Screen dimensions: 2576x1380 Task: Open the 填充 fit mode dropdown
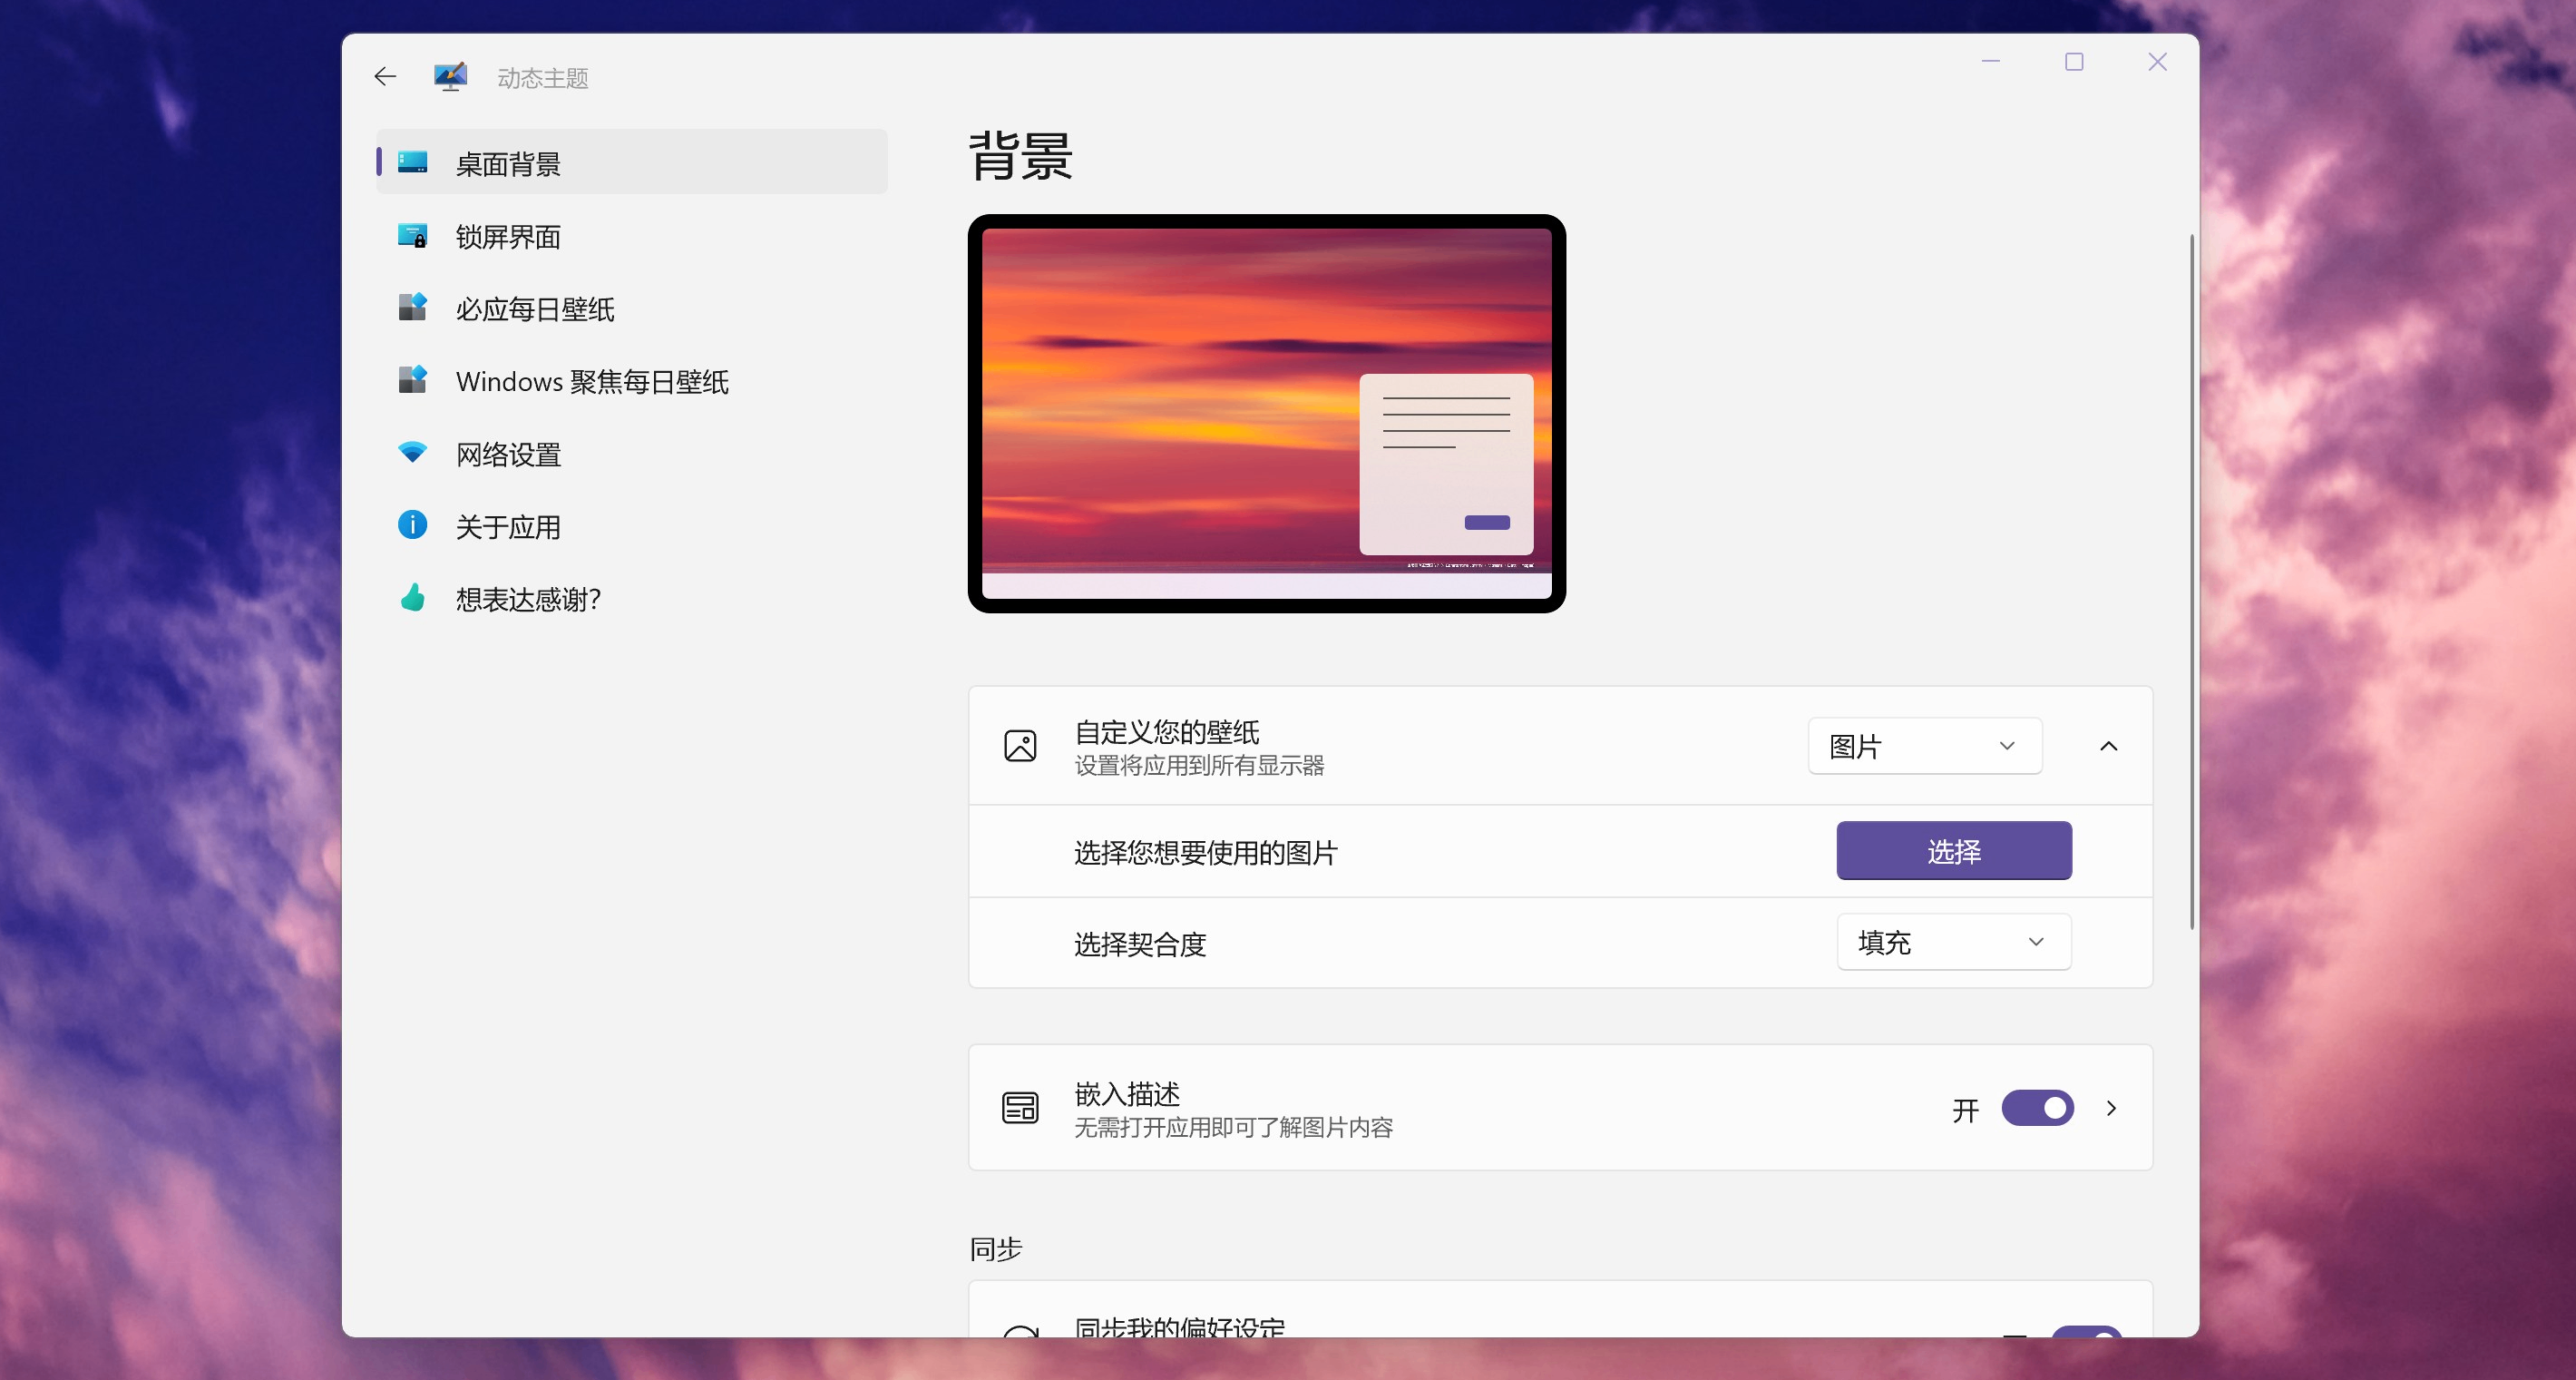point(1952,941)
